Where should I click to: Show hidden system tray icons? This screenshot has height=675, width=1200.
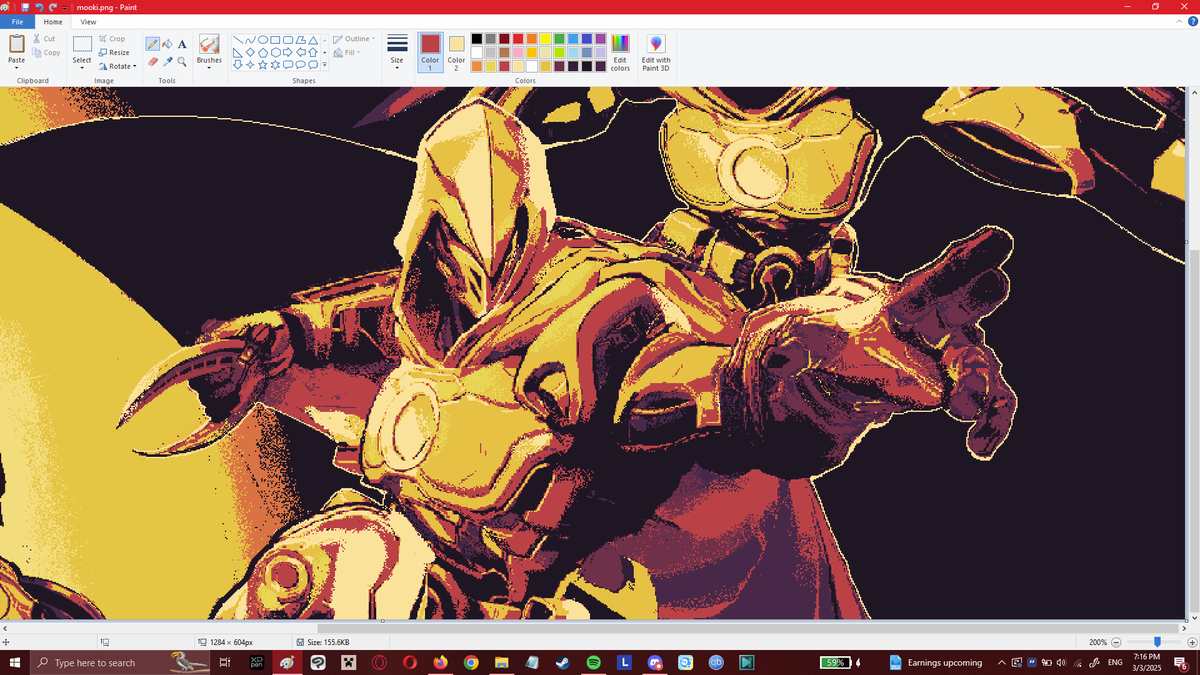click(1001, 662)
